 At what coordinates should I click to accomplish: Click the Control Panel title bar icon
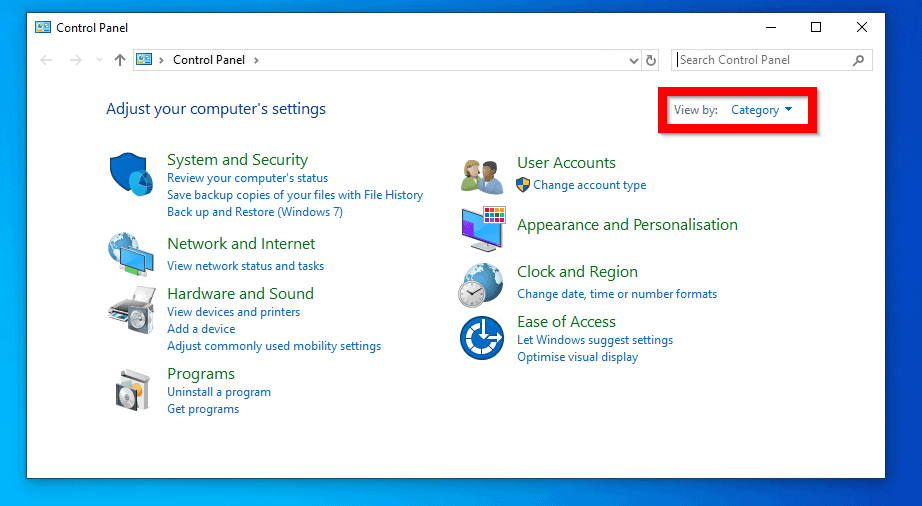pyautogui.click(x=43, y=27)
